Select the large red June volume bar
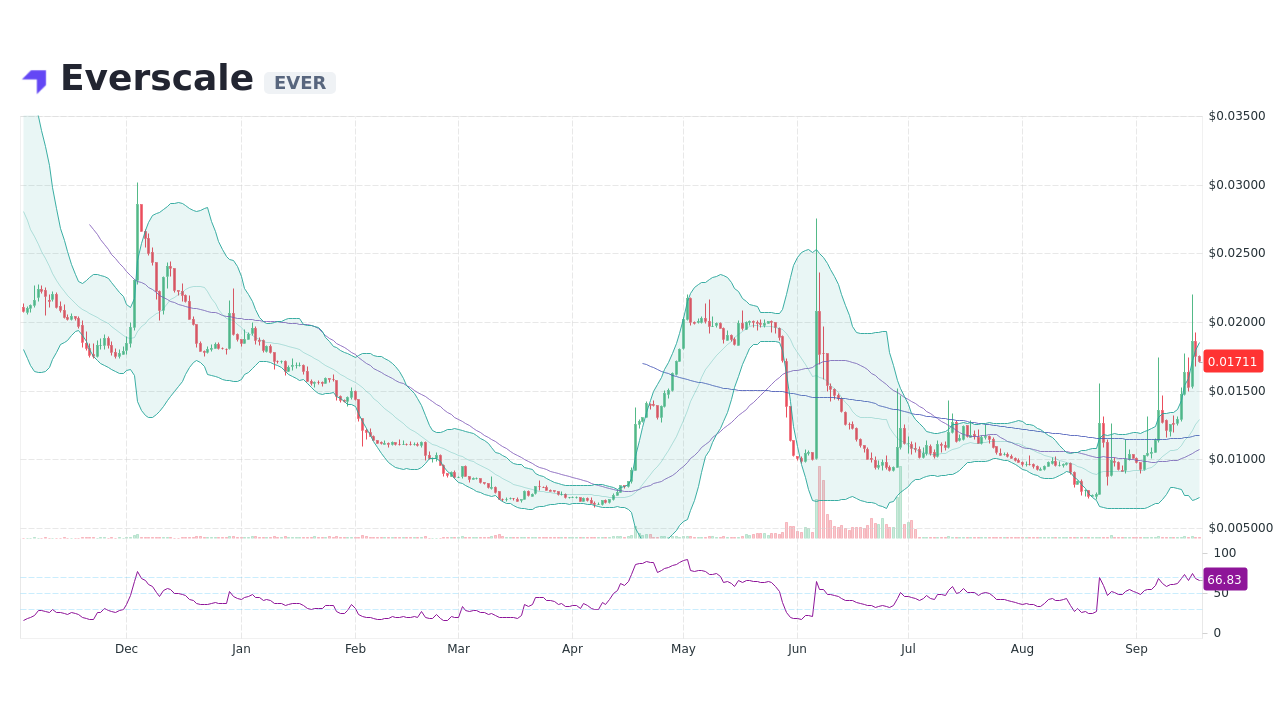Image resolution: width=1280 pixels, height=720 pixels. click(820, 520)
